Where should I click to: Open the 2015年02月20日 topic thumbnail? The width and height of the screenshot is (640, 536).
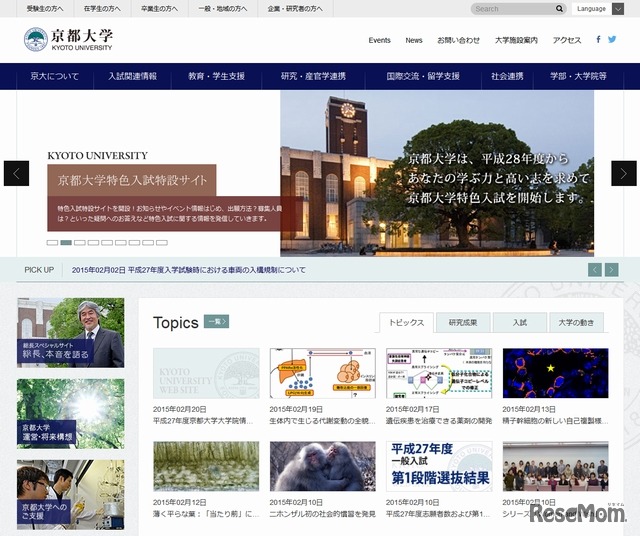(x=206, y=373)
